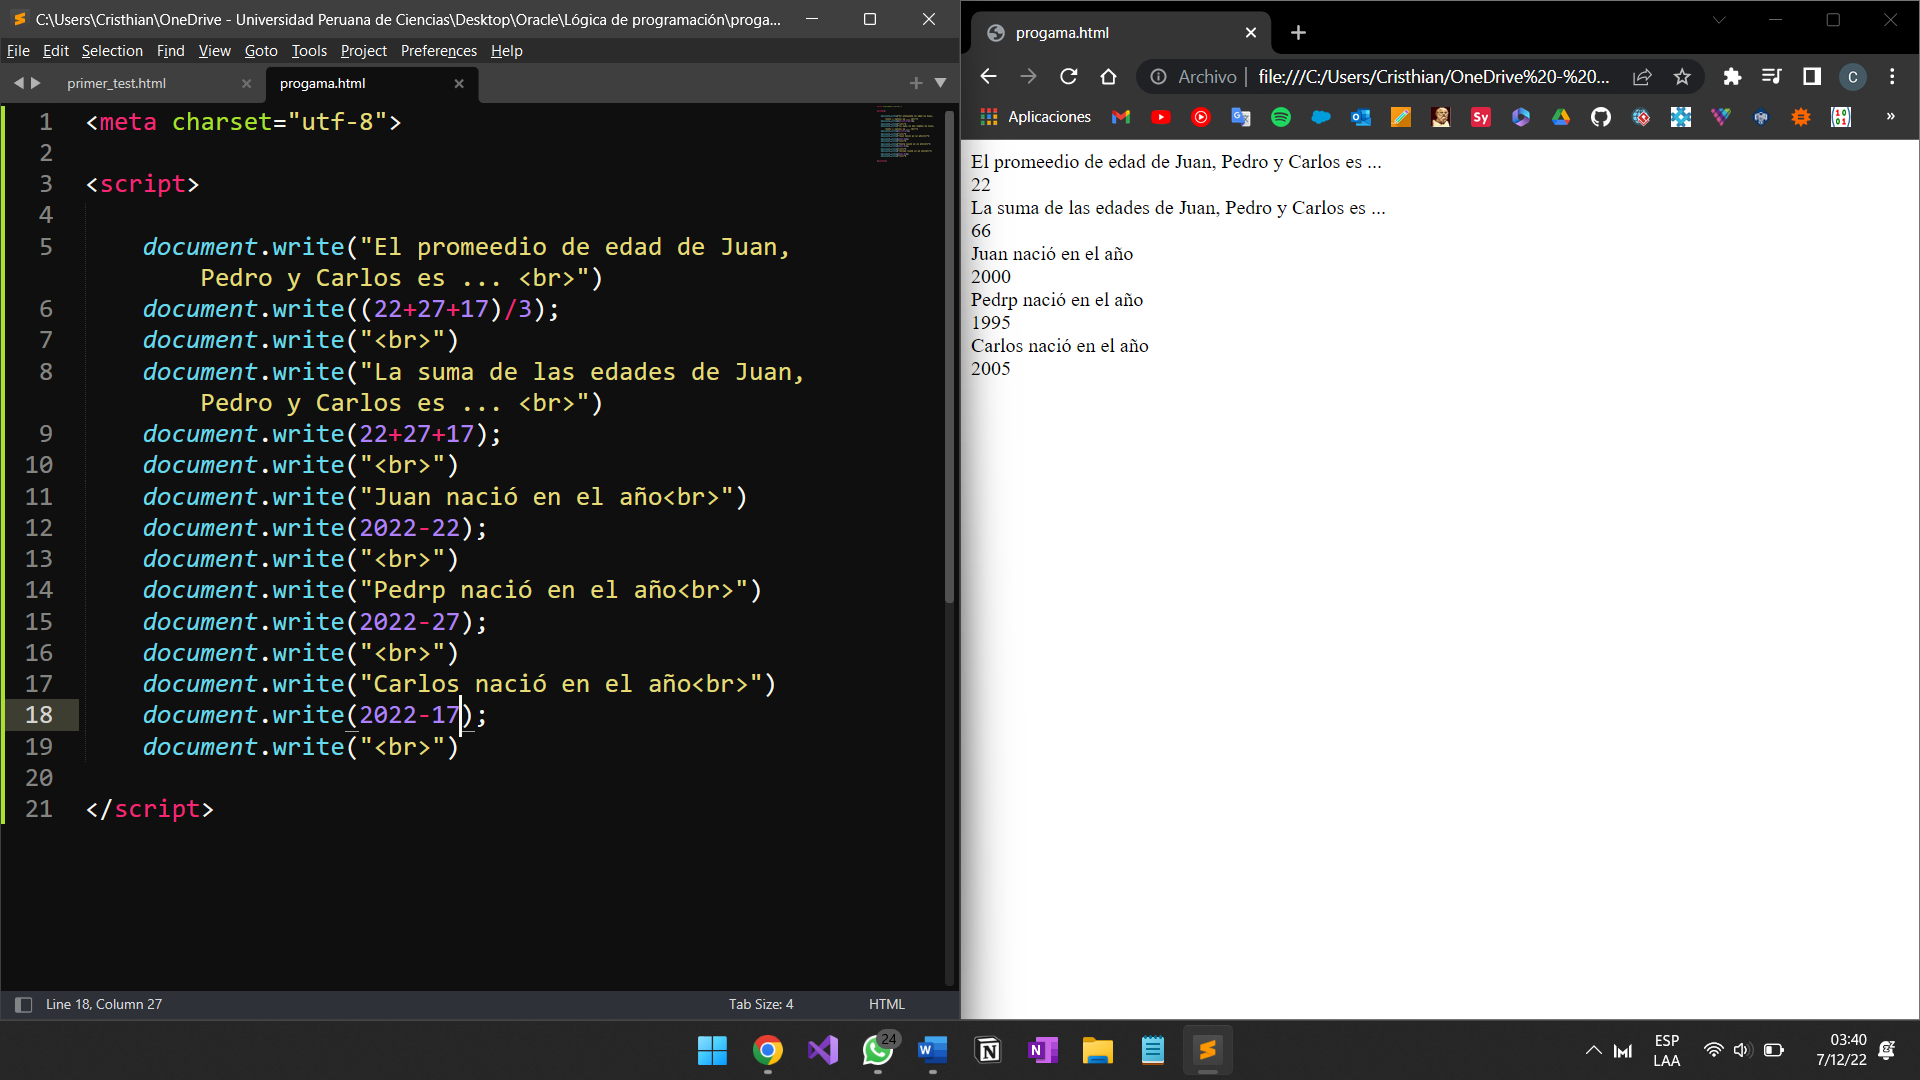Show more bookmarks with the chevron
The height and width of the screenshot is (1080, 1920).
[1890, 117]
